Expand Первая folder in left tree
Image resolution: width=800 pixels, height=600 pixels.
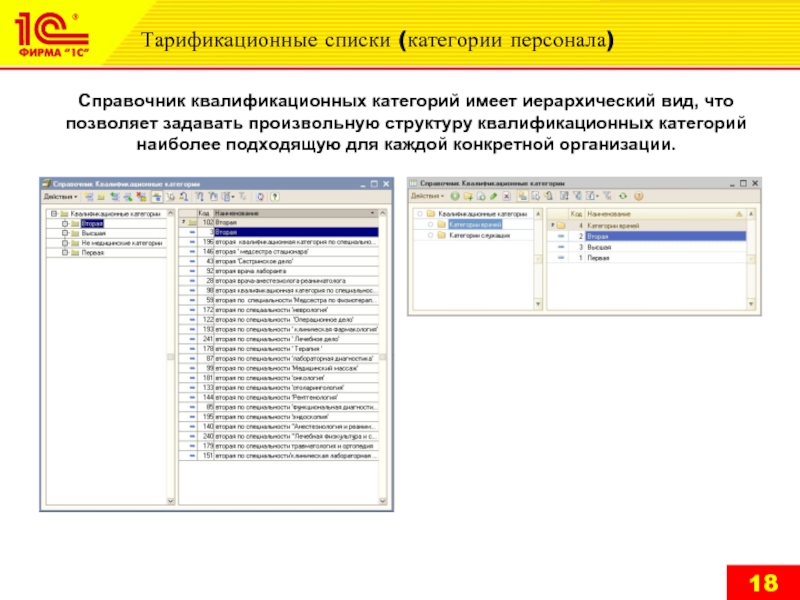(65, 253)
